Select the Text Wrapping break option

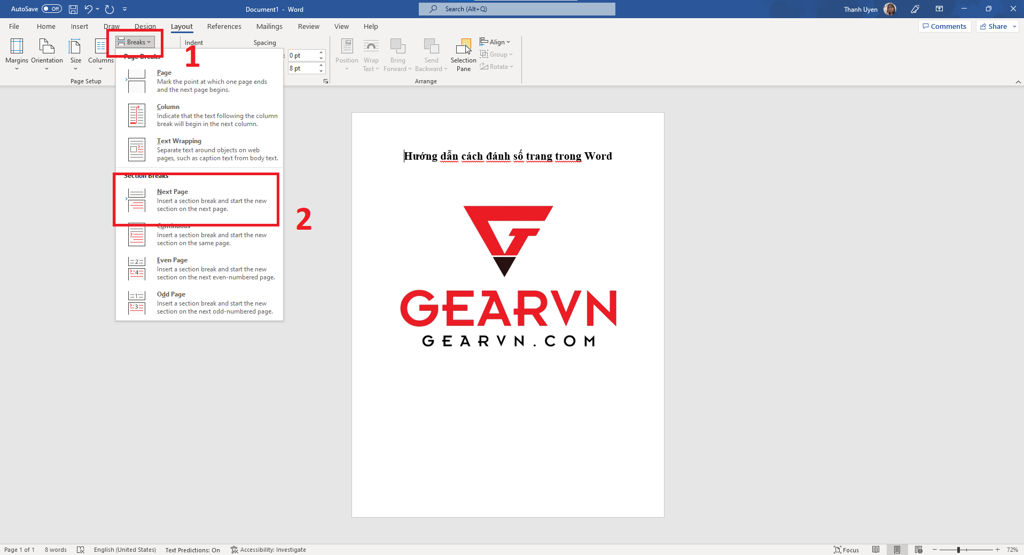pyautogui.click(x=199, y=149)
